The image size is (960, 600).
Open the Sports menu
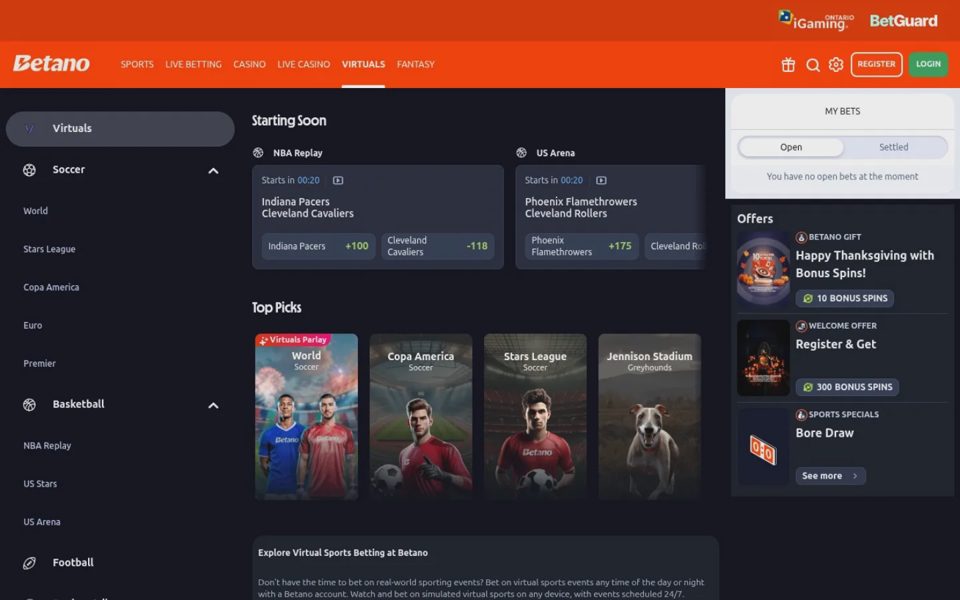pyautogui.click(x=137, y=64)
